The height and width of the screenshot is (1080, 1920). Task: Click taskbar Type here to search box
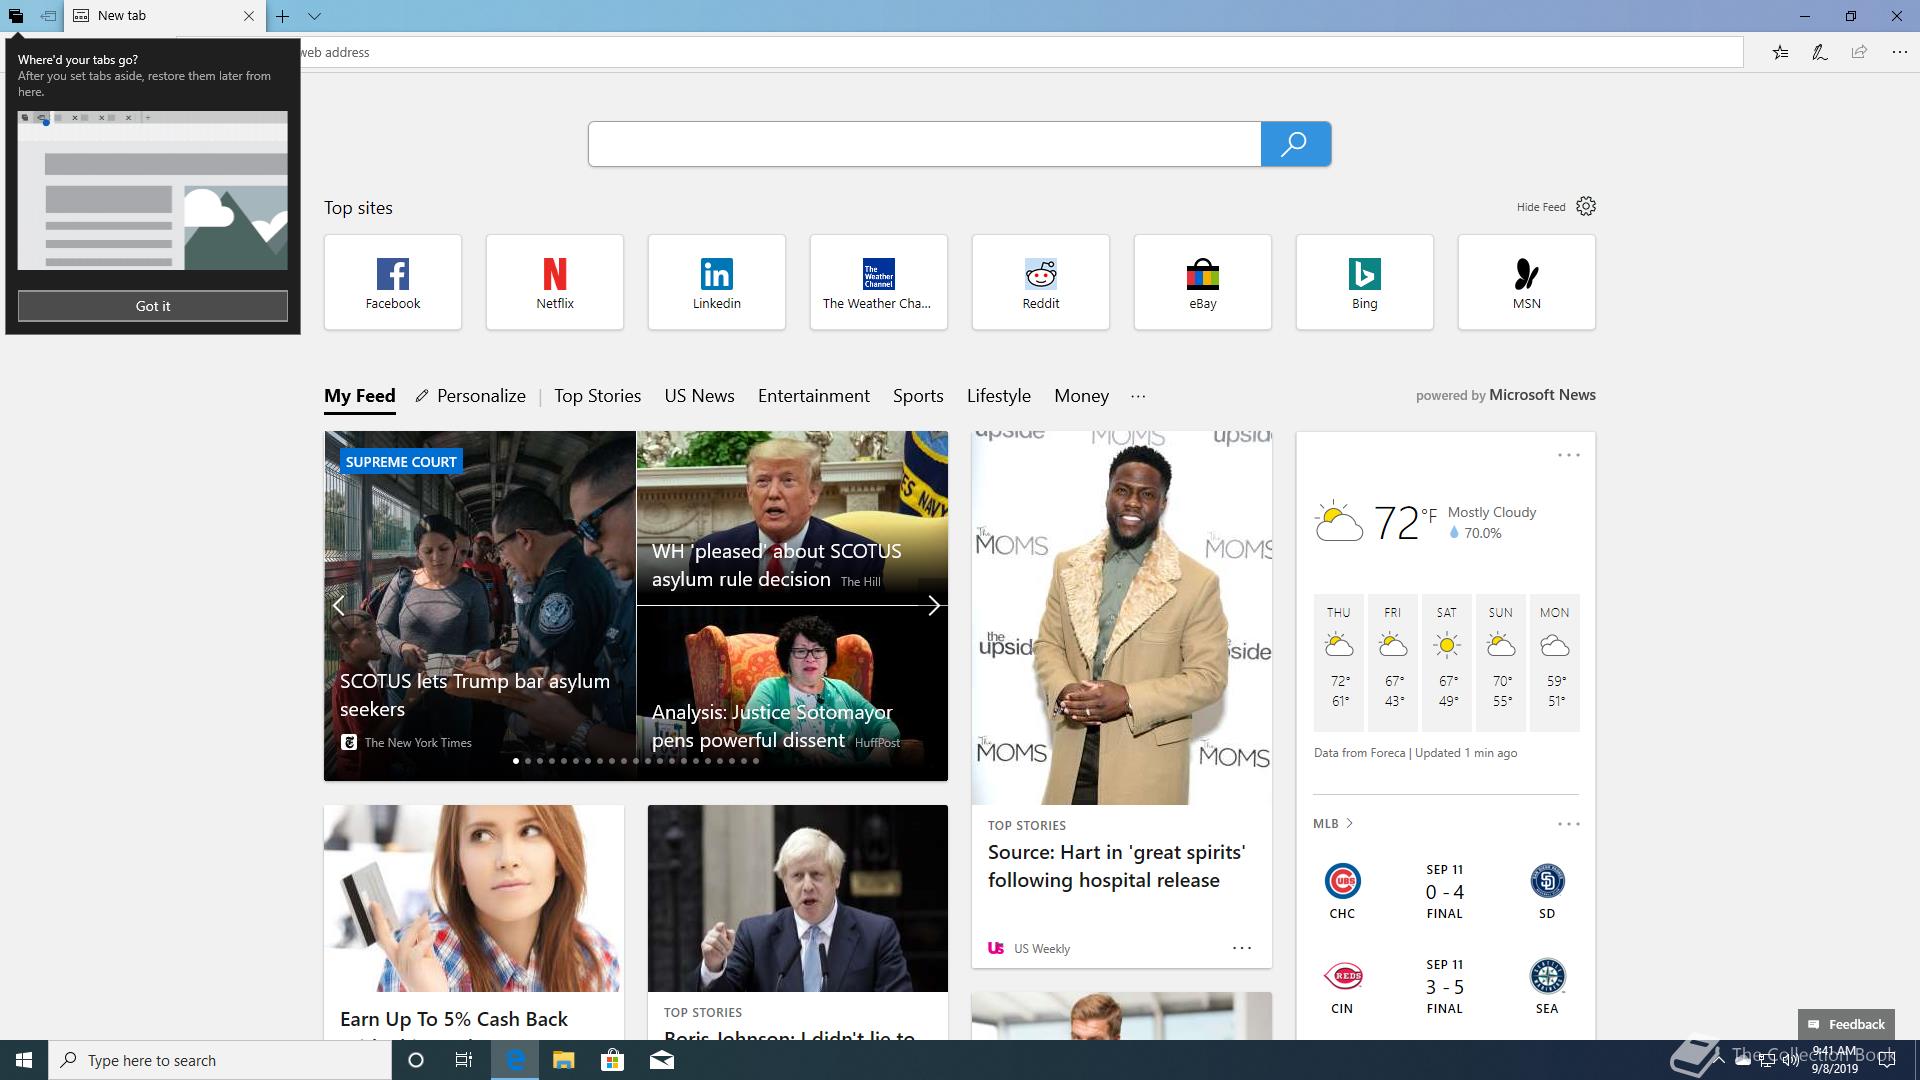click(x=220, y=1060)
